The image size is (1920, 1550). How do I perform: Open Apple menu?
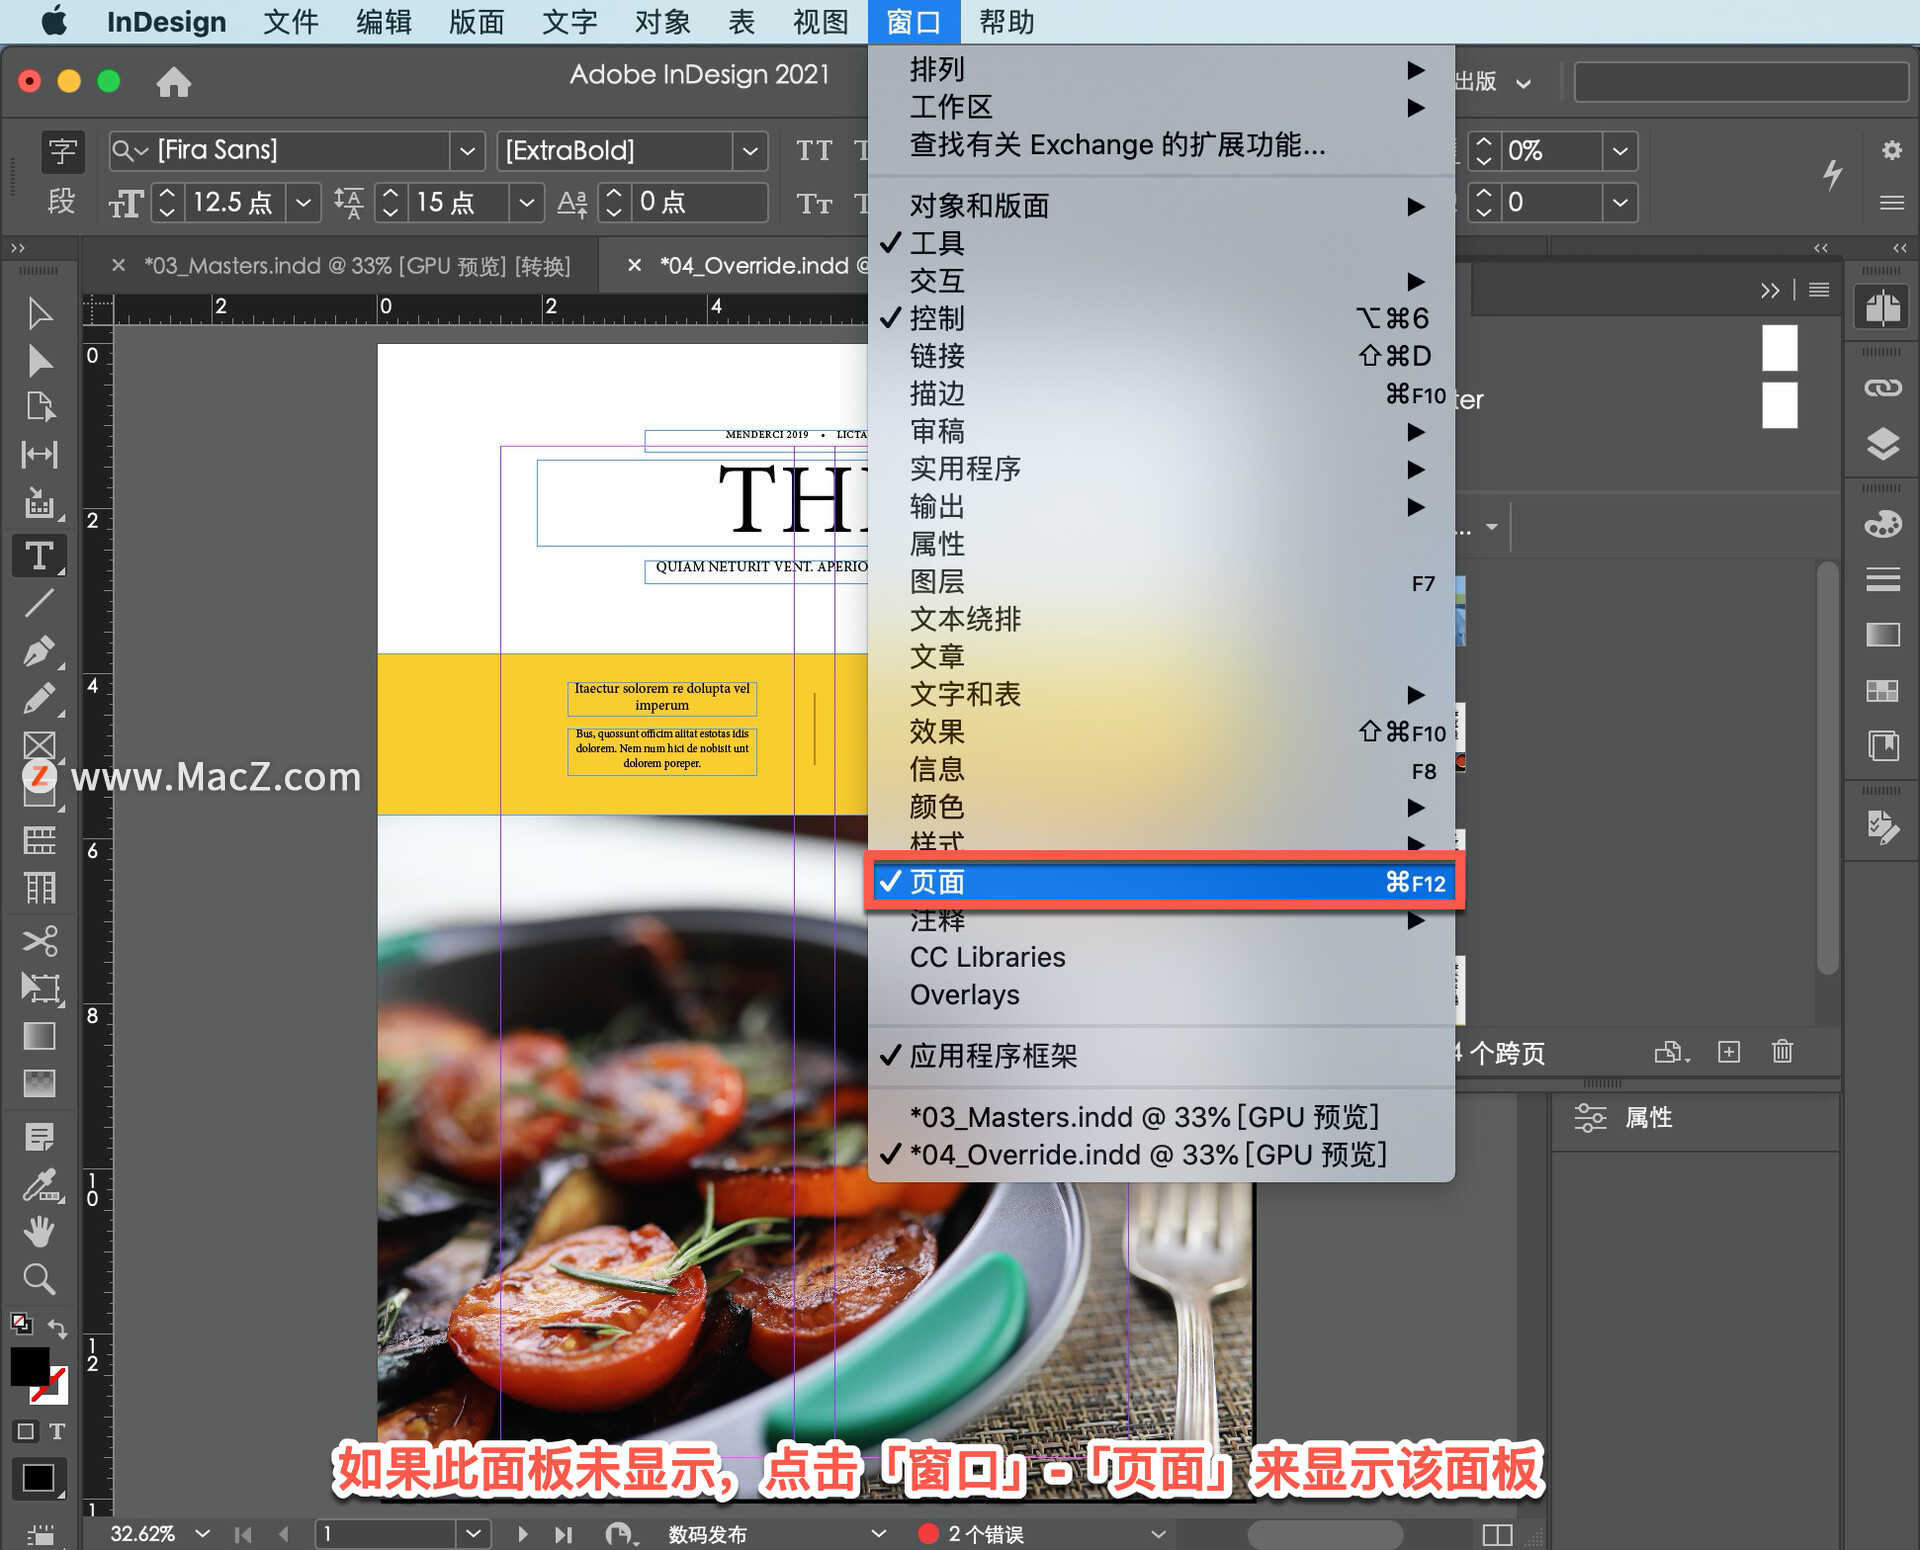pyautogui.click(x=54, y=21)
